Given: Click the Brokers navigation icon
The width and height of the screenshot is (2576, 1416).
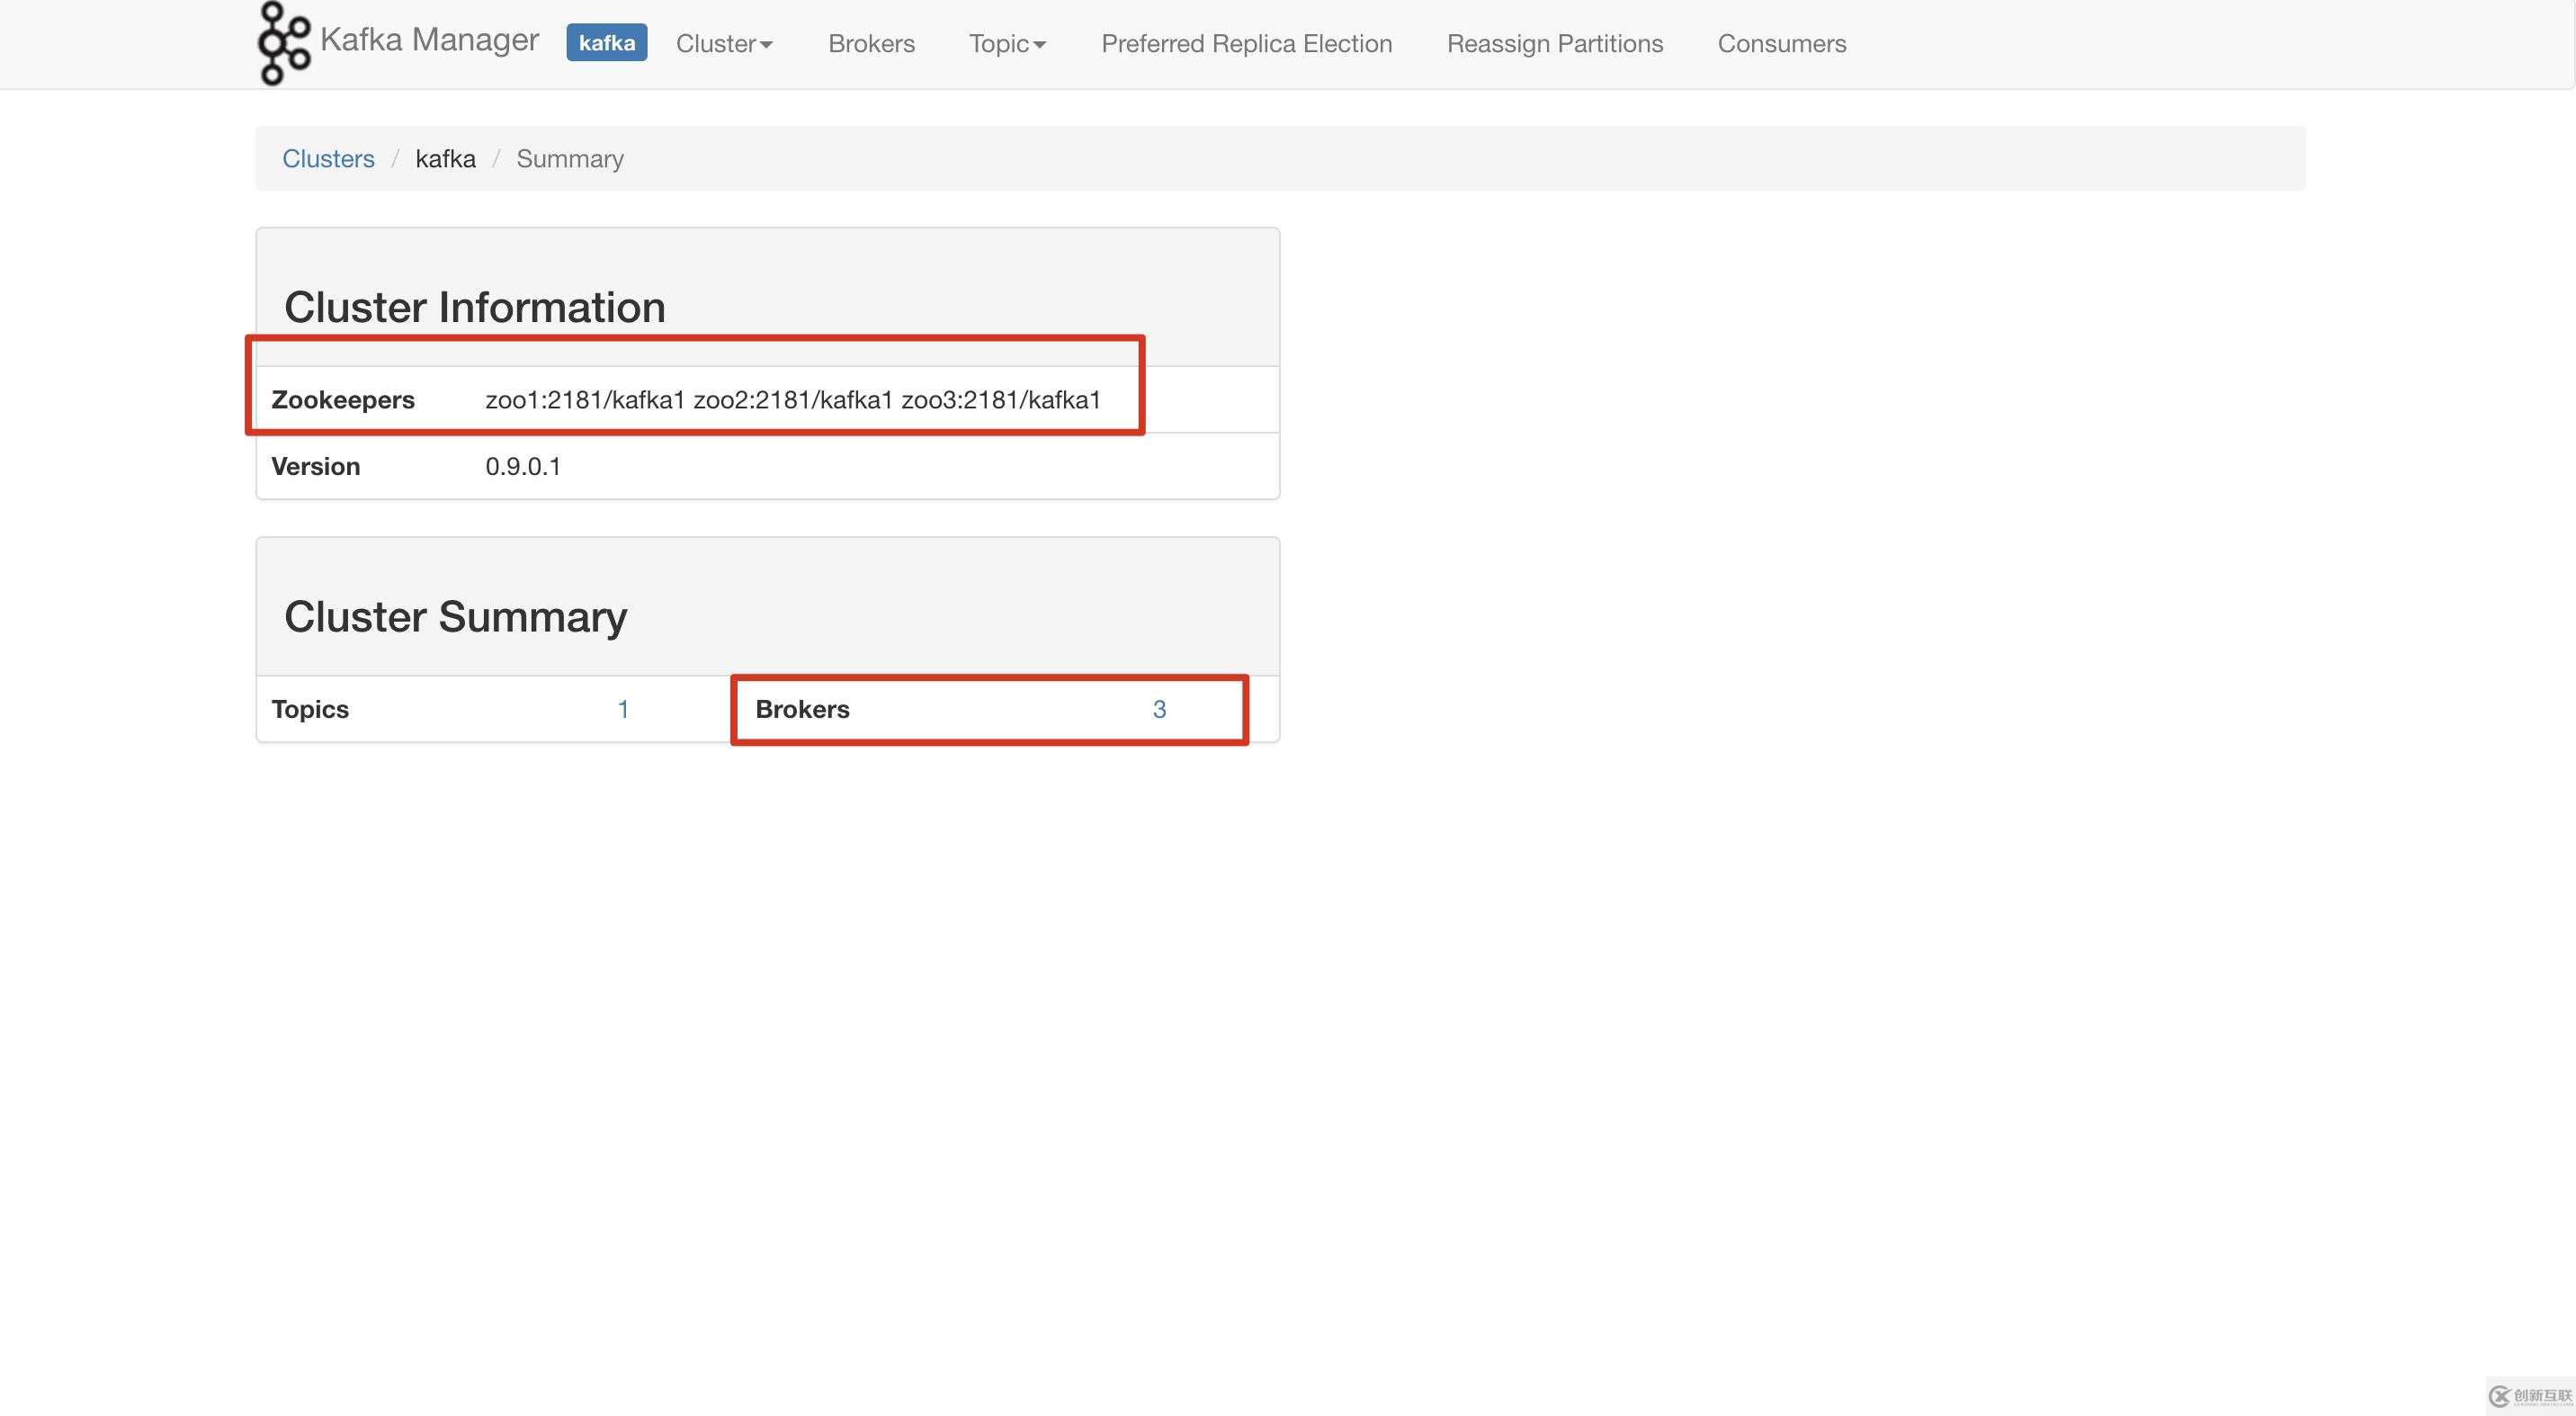Looking at the screenshot, I should pyautogui.click(x=872, y=42).
